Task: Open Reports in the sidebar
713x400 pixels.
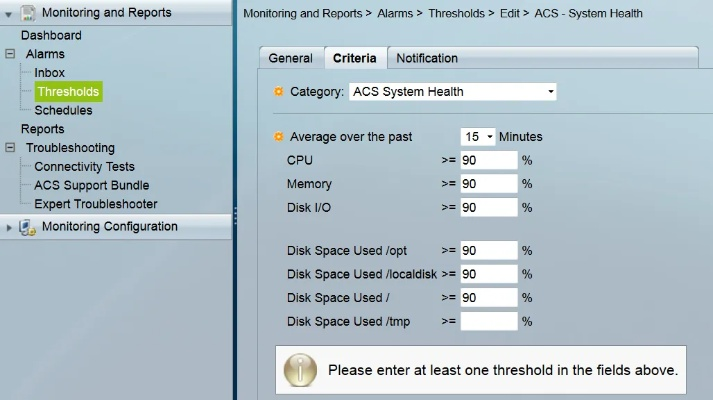Action: coord(42,129)
